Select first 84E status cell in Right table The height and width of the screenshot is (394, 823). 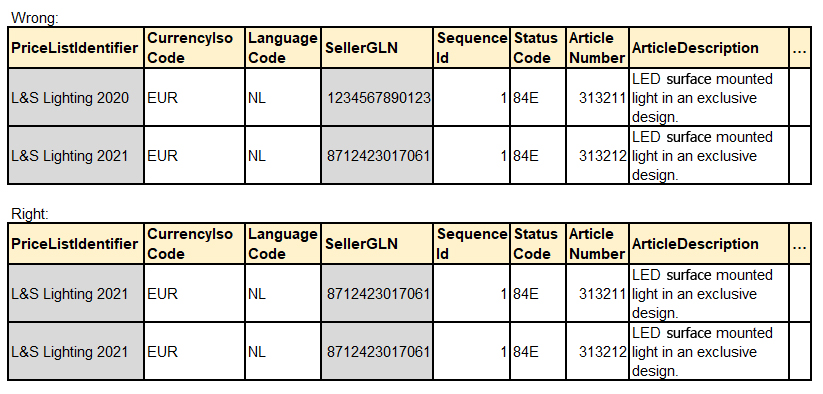click(x=538, y=294)
